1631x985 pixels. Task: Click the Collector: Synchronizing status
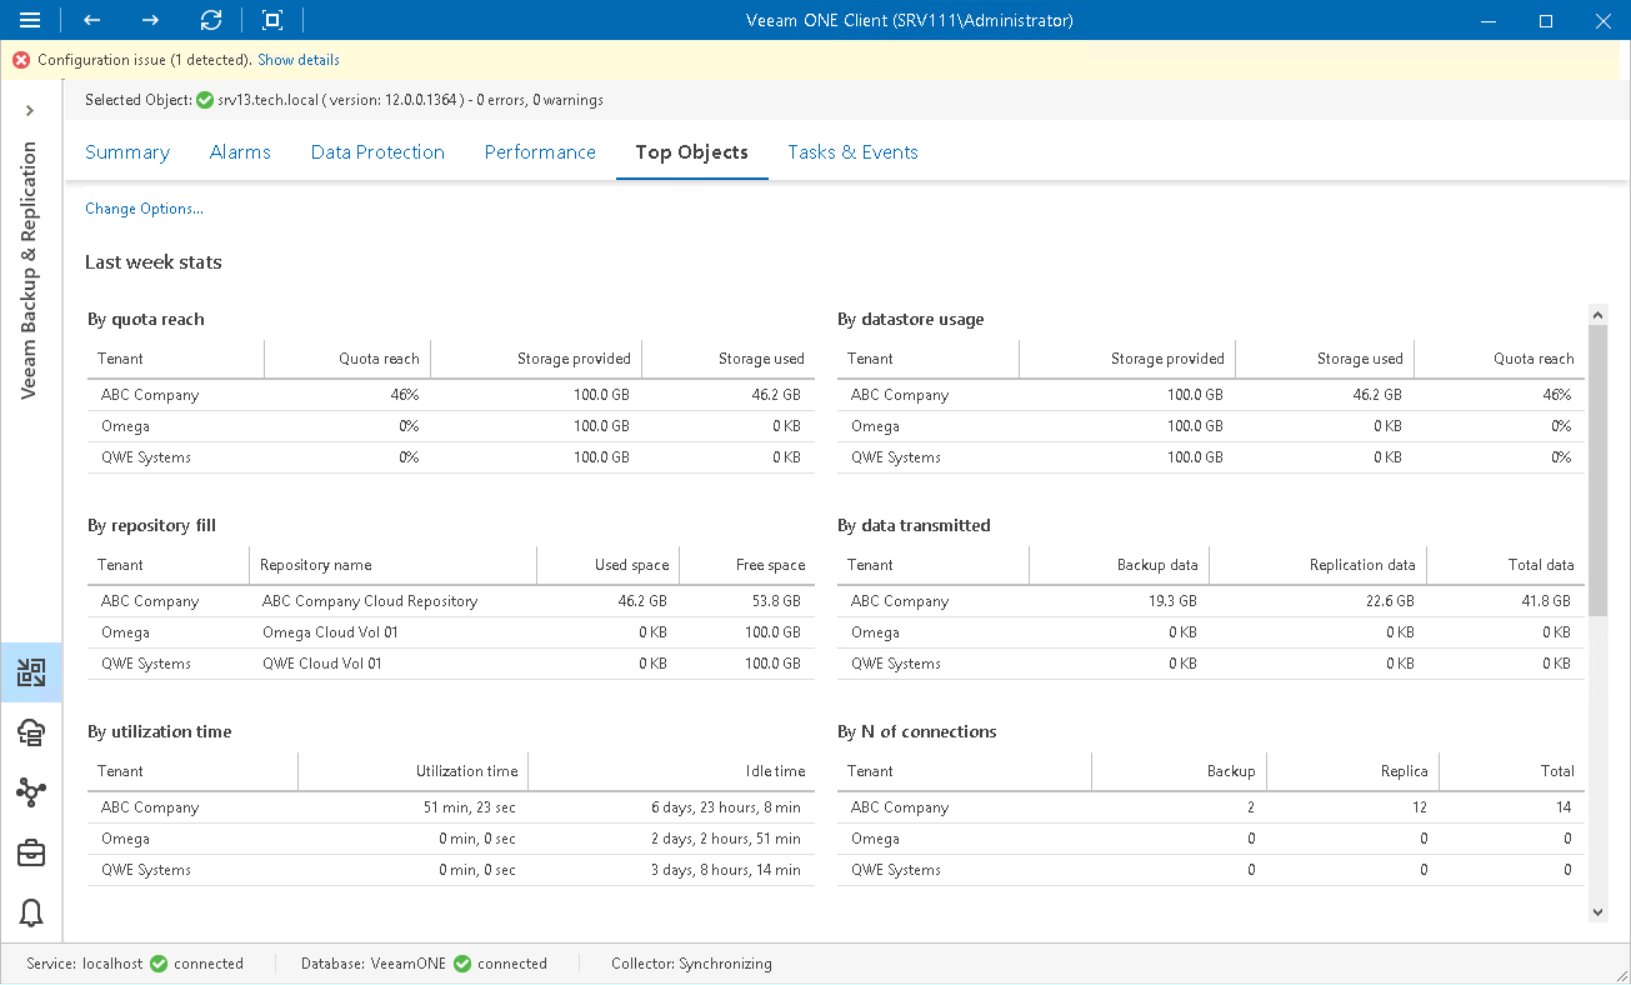[x=692, y=964]
